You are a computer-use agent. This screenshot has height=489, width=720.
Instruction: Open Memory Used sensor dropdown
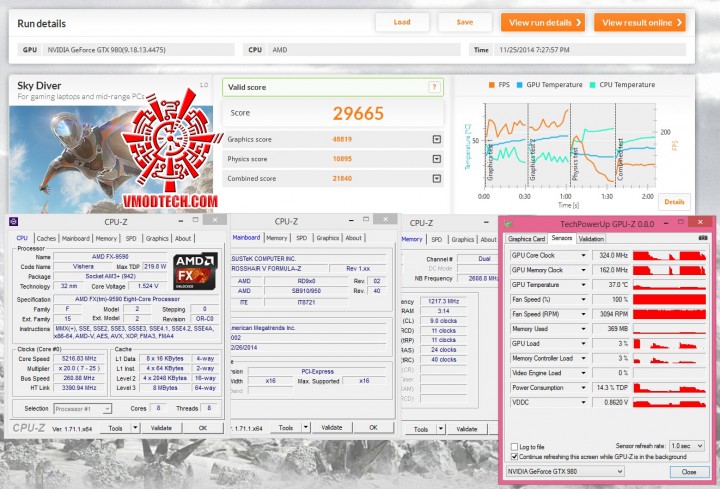click(x=584, y=329)
